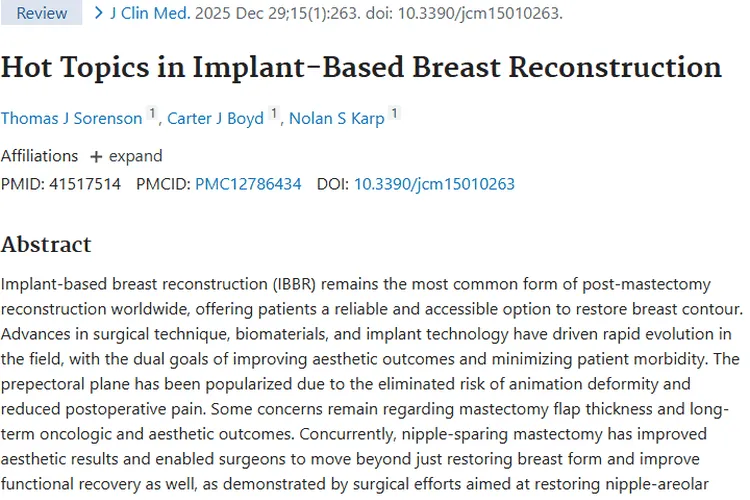Screen dimensions: 750x500
Task: Click the article title heading
Action: (x=361, y=67)
